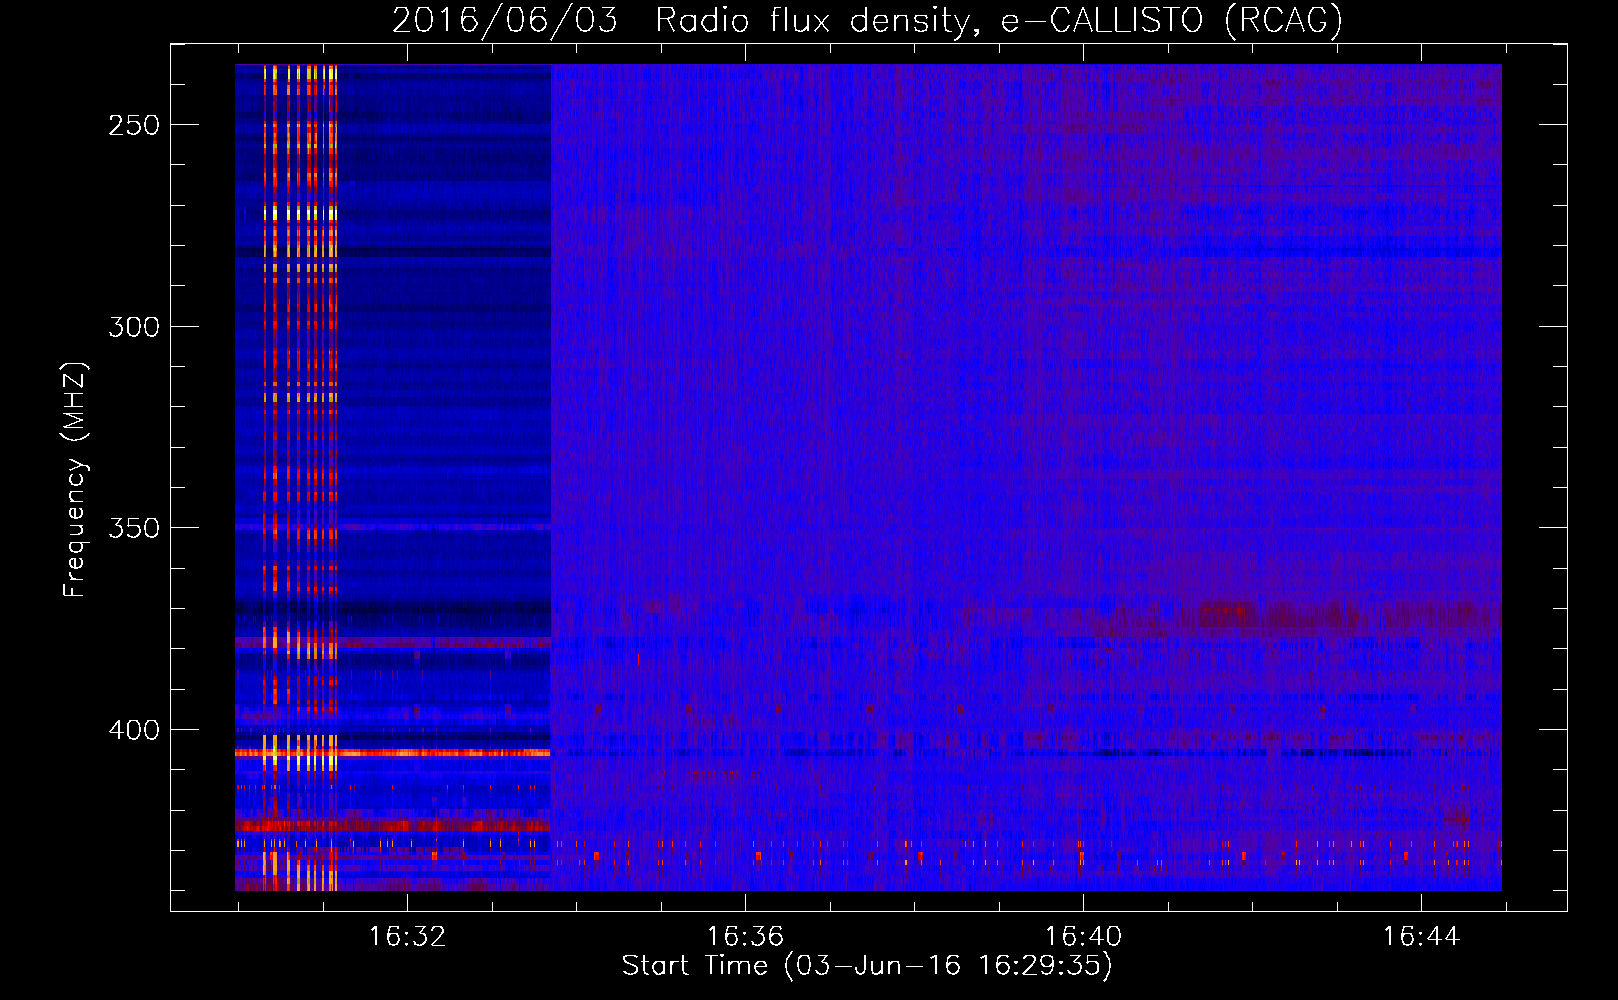Viewport: 1618px width, 1000px height.
Task: Click the 'Frequency (MHZ)' y-axis label
Action: [x=75, y=479]
